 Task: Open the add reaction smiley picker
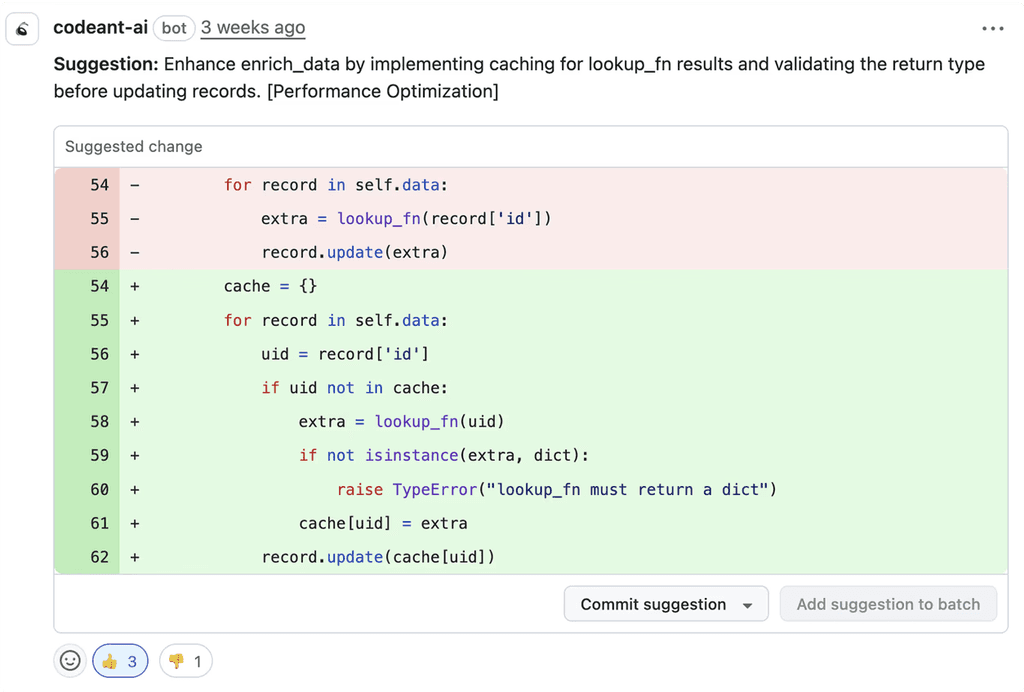(x=70, y=661)
